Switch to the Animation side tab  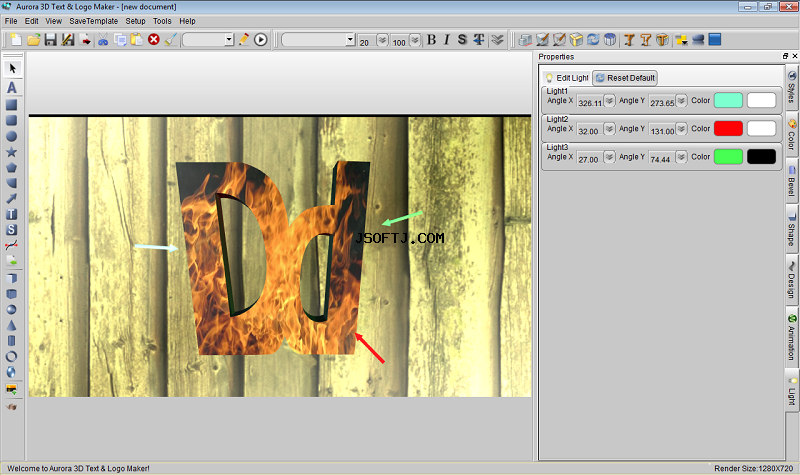(x=791, y=337)
